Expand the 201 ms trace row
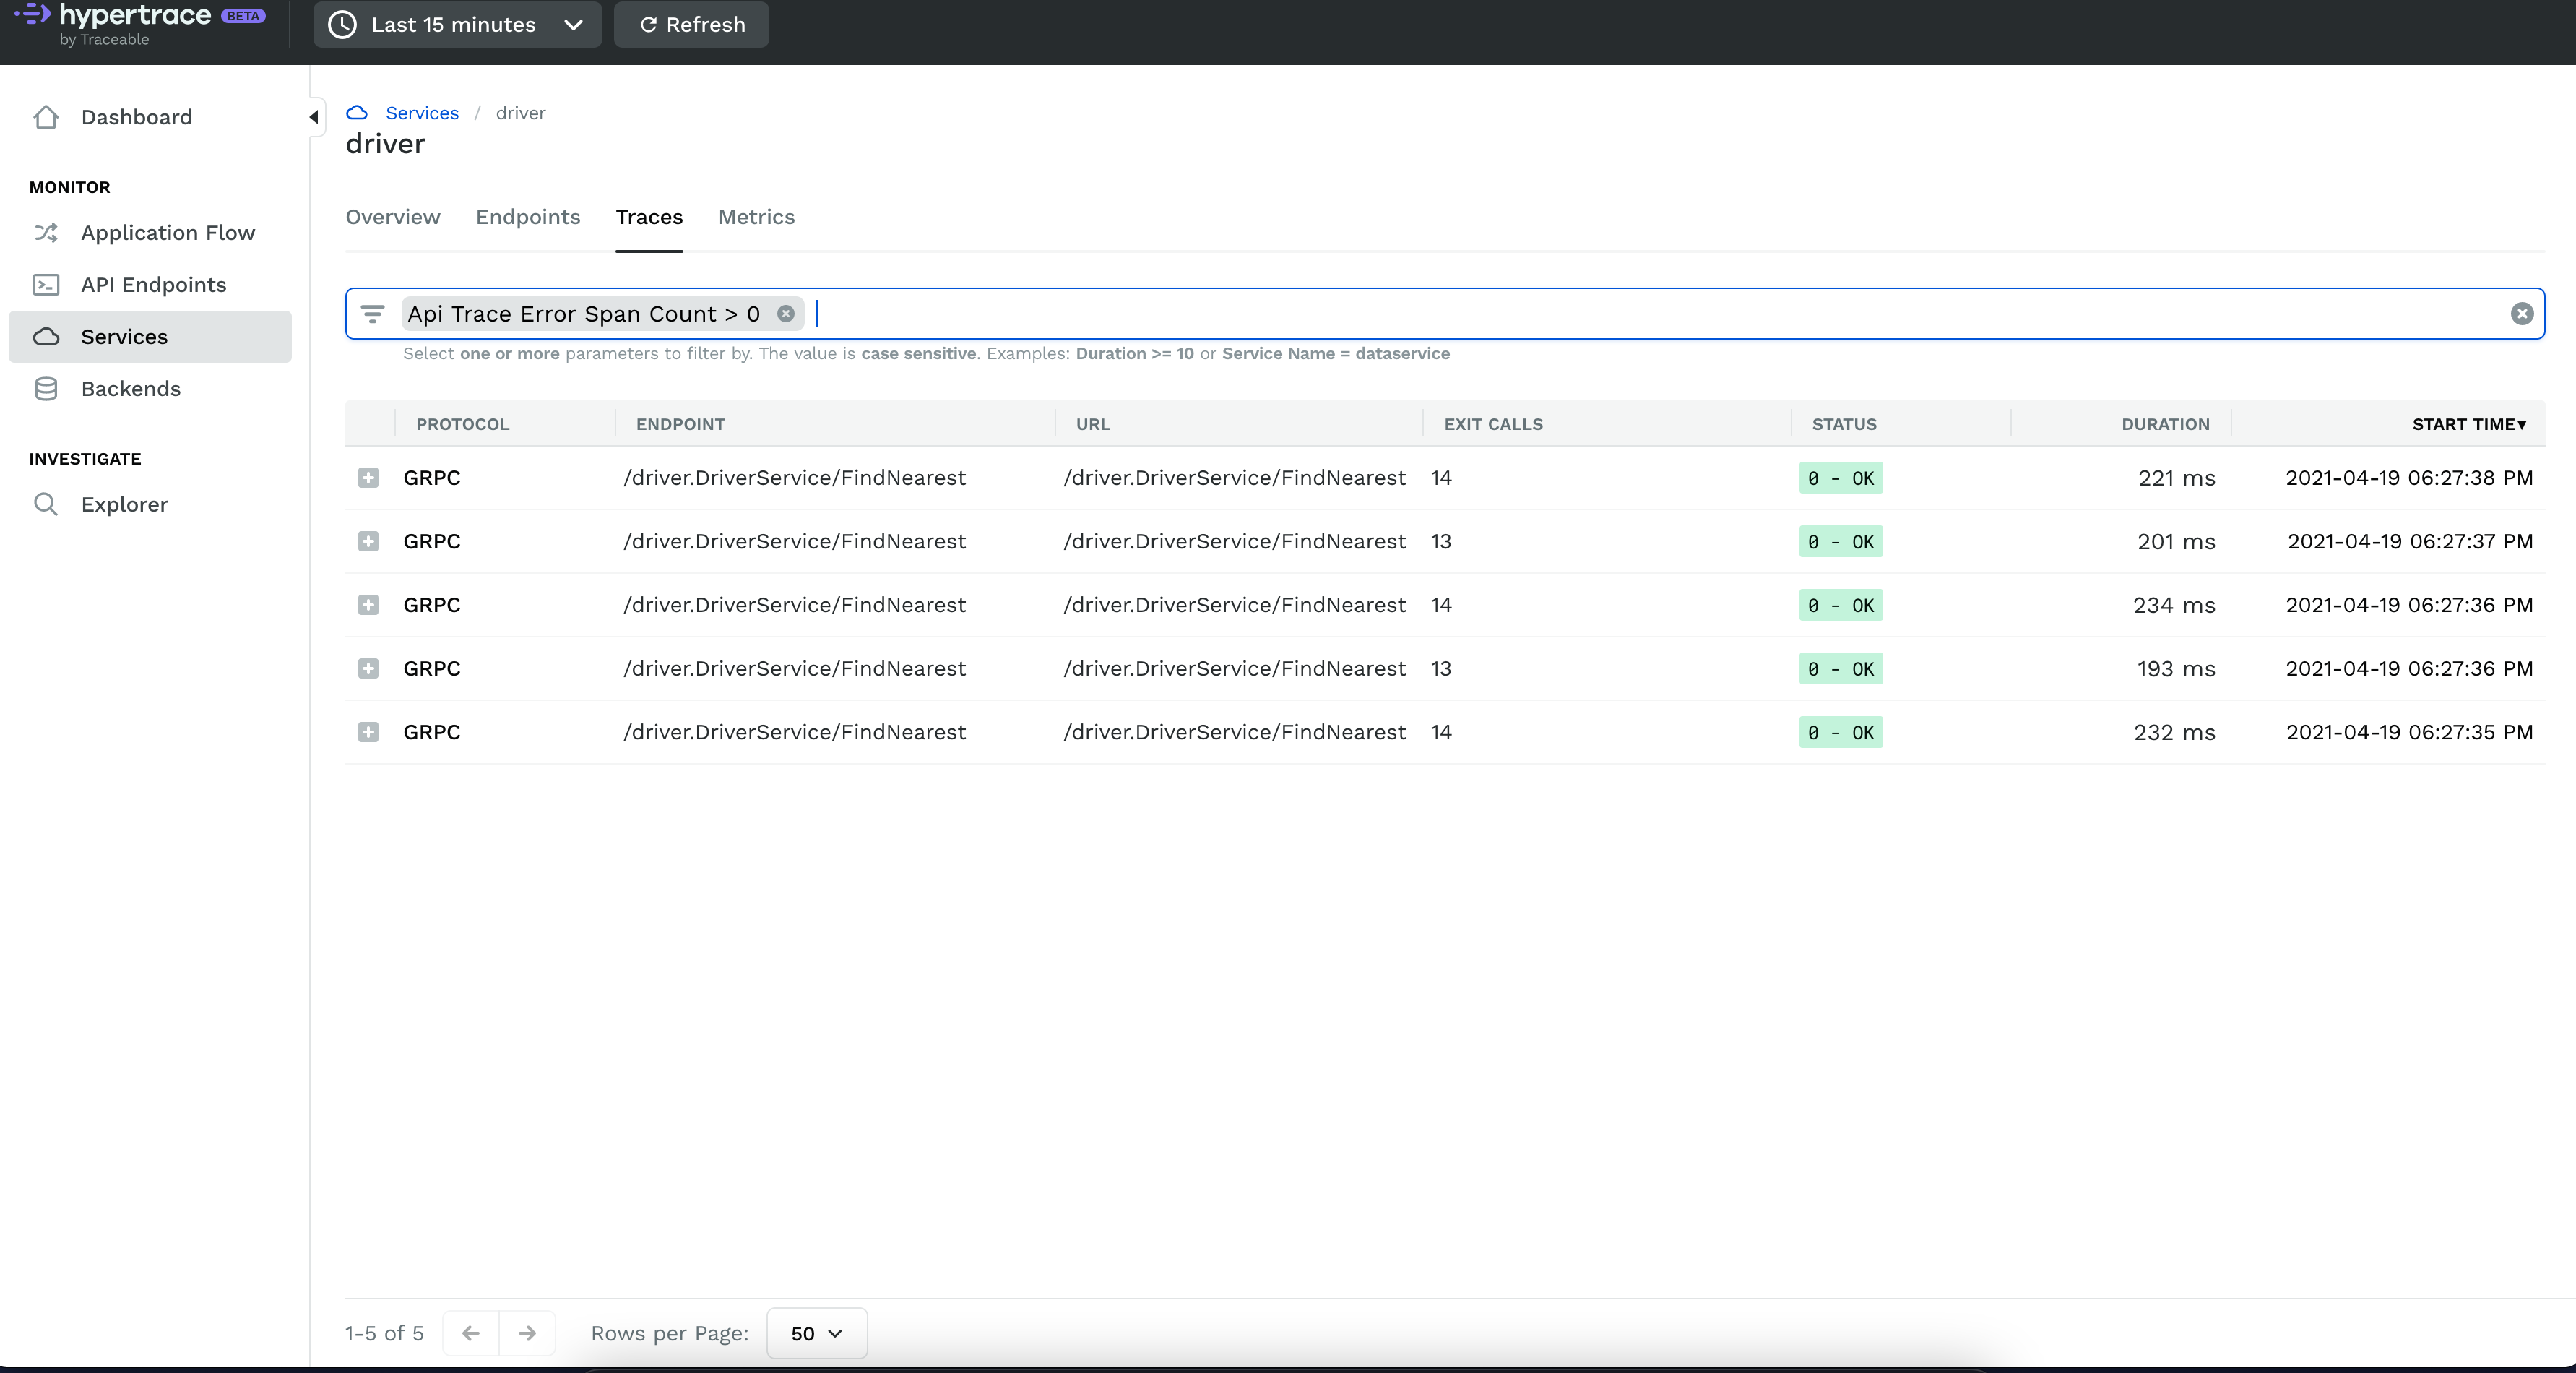Image resolution: width=2576 pixels, height=1373 pixels. [368, 541]
